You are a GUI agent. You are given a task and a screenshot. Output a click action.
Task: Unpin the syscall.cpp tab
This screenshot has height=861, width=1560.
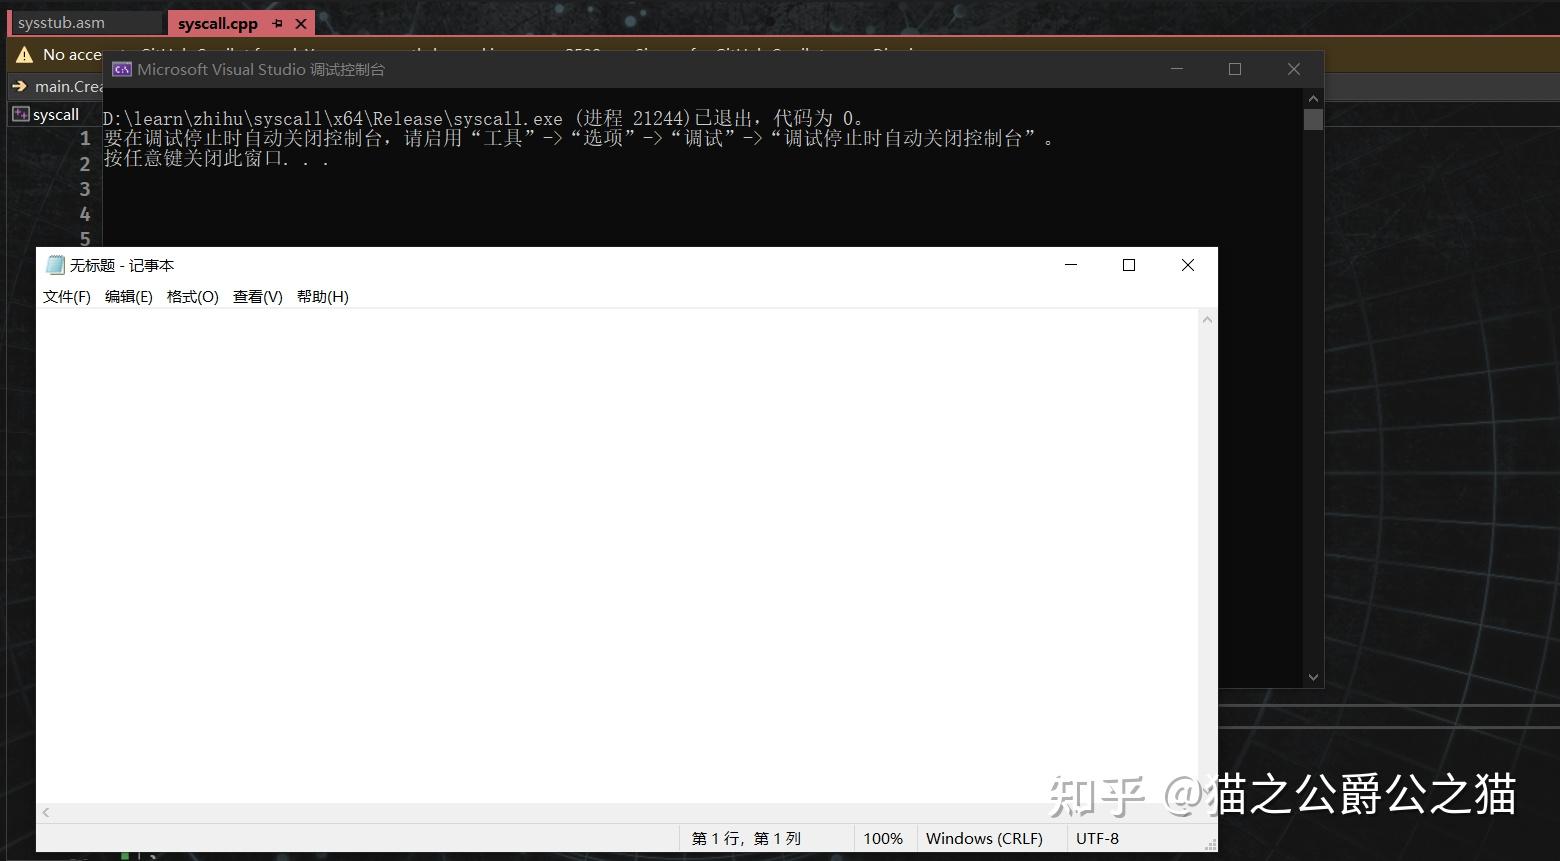pyautogui.click(x=276, y=22)
